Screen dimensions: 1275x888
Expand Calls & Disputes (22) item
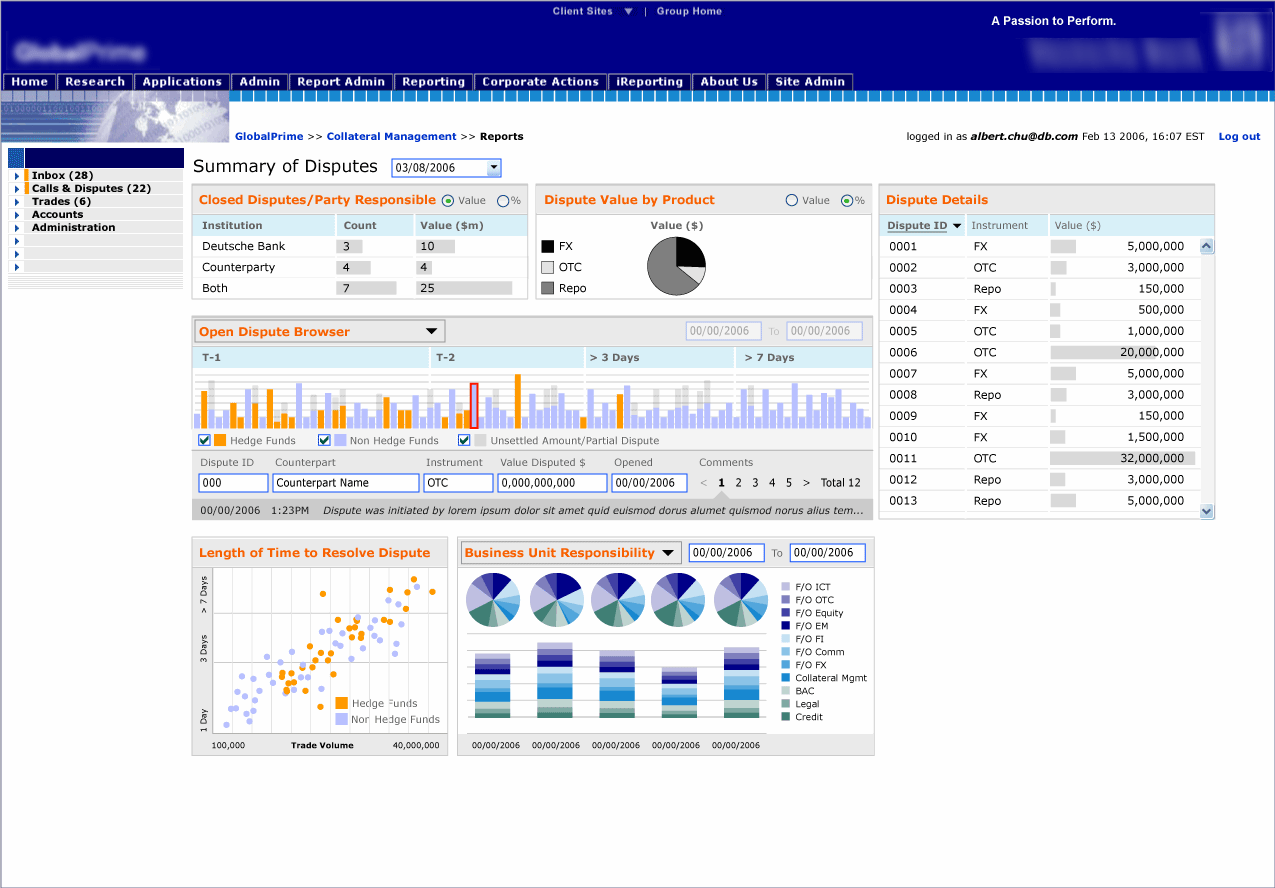16,189
